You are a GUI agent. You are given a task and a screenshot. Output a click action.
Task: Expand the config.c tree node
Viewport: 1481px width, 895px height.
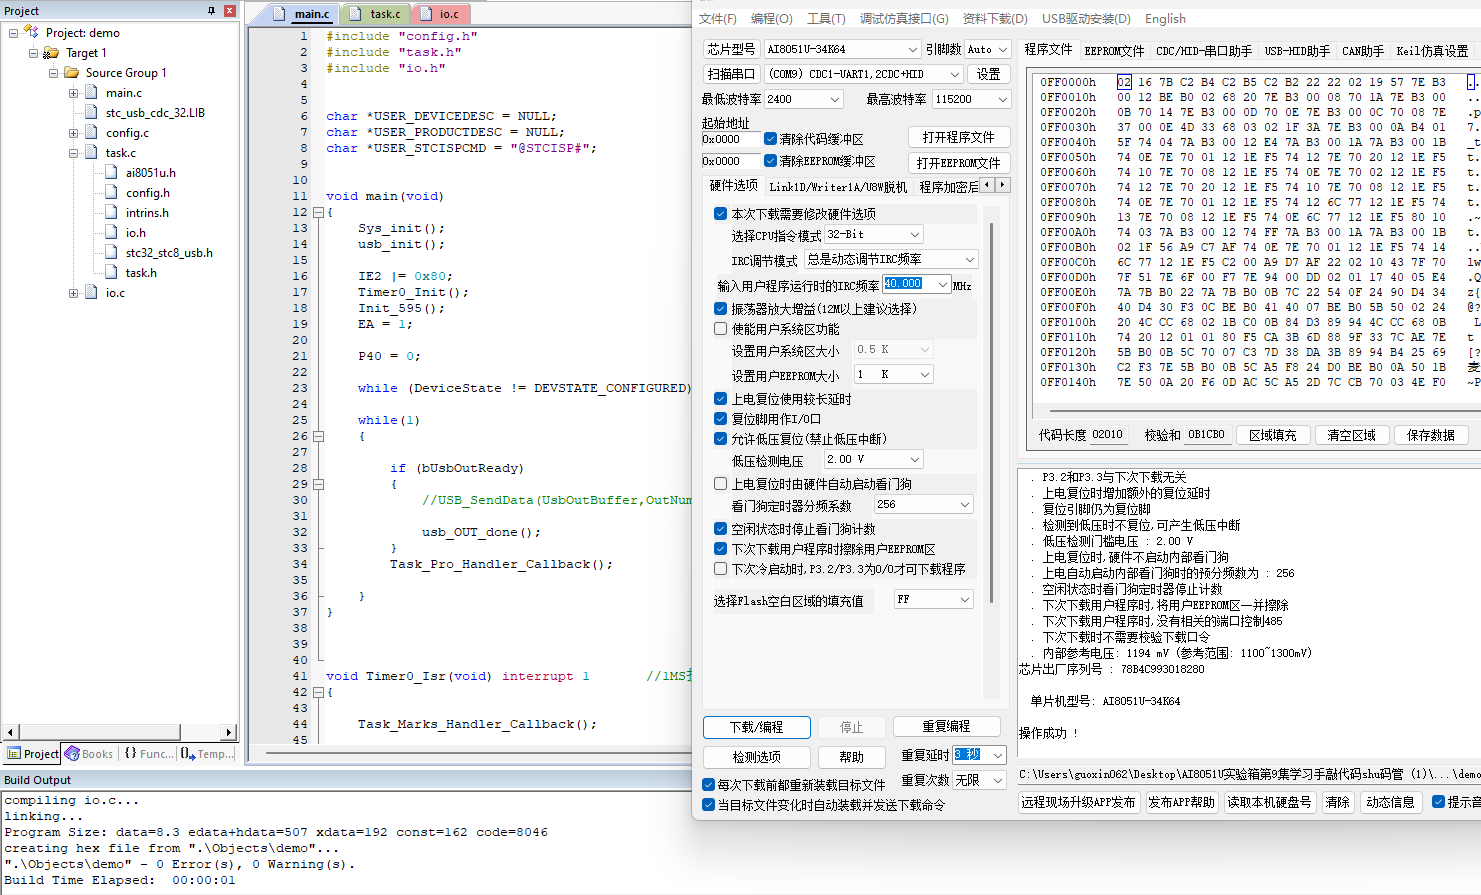73,133
